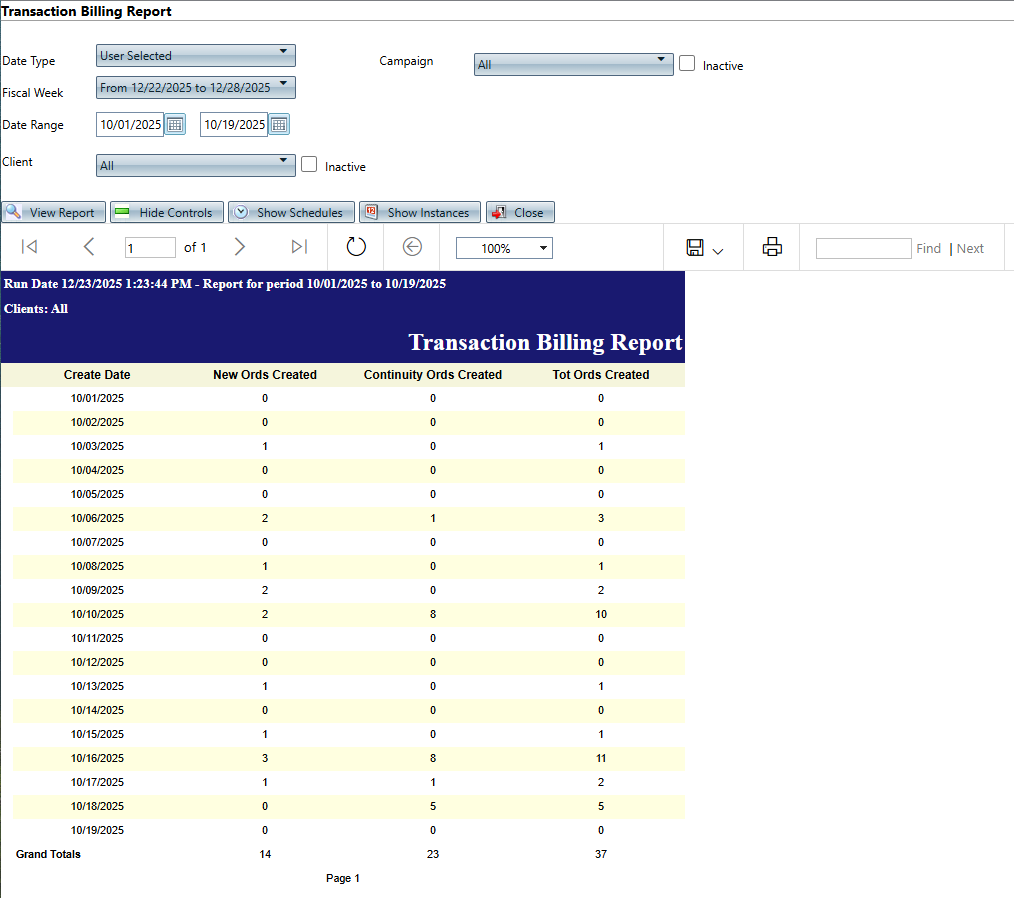1014x898 pixels.
Task: Print the report using printer icon
Action: pos(772,247)
